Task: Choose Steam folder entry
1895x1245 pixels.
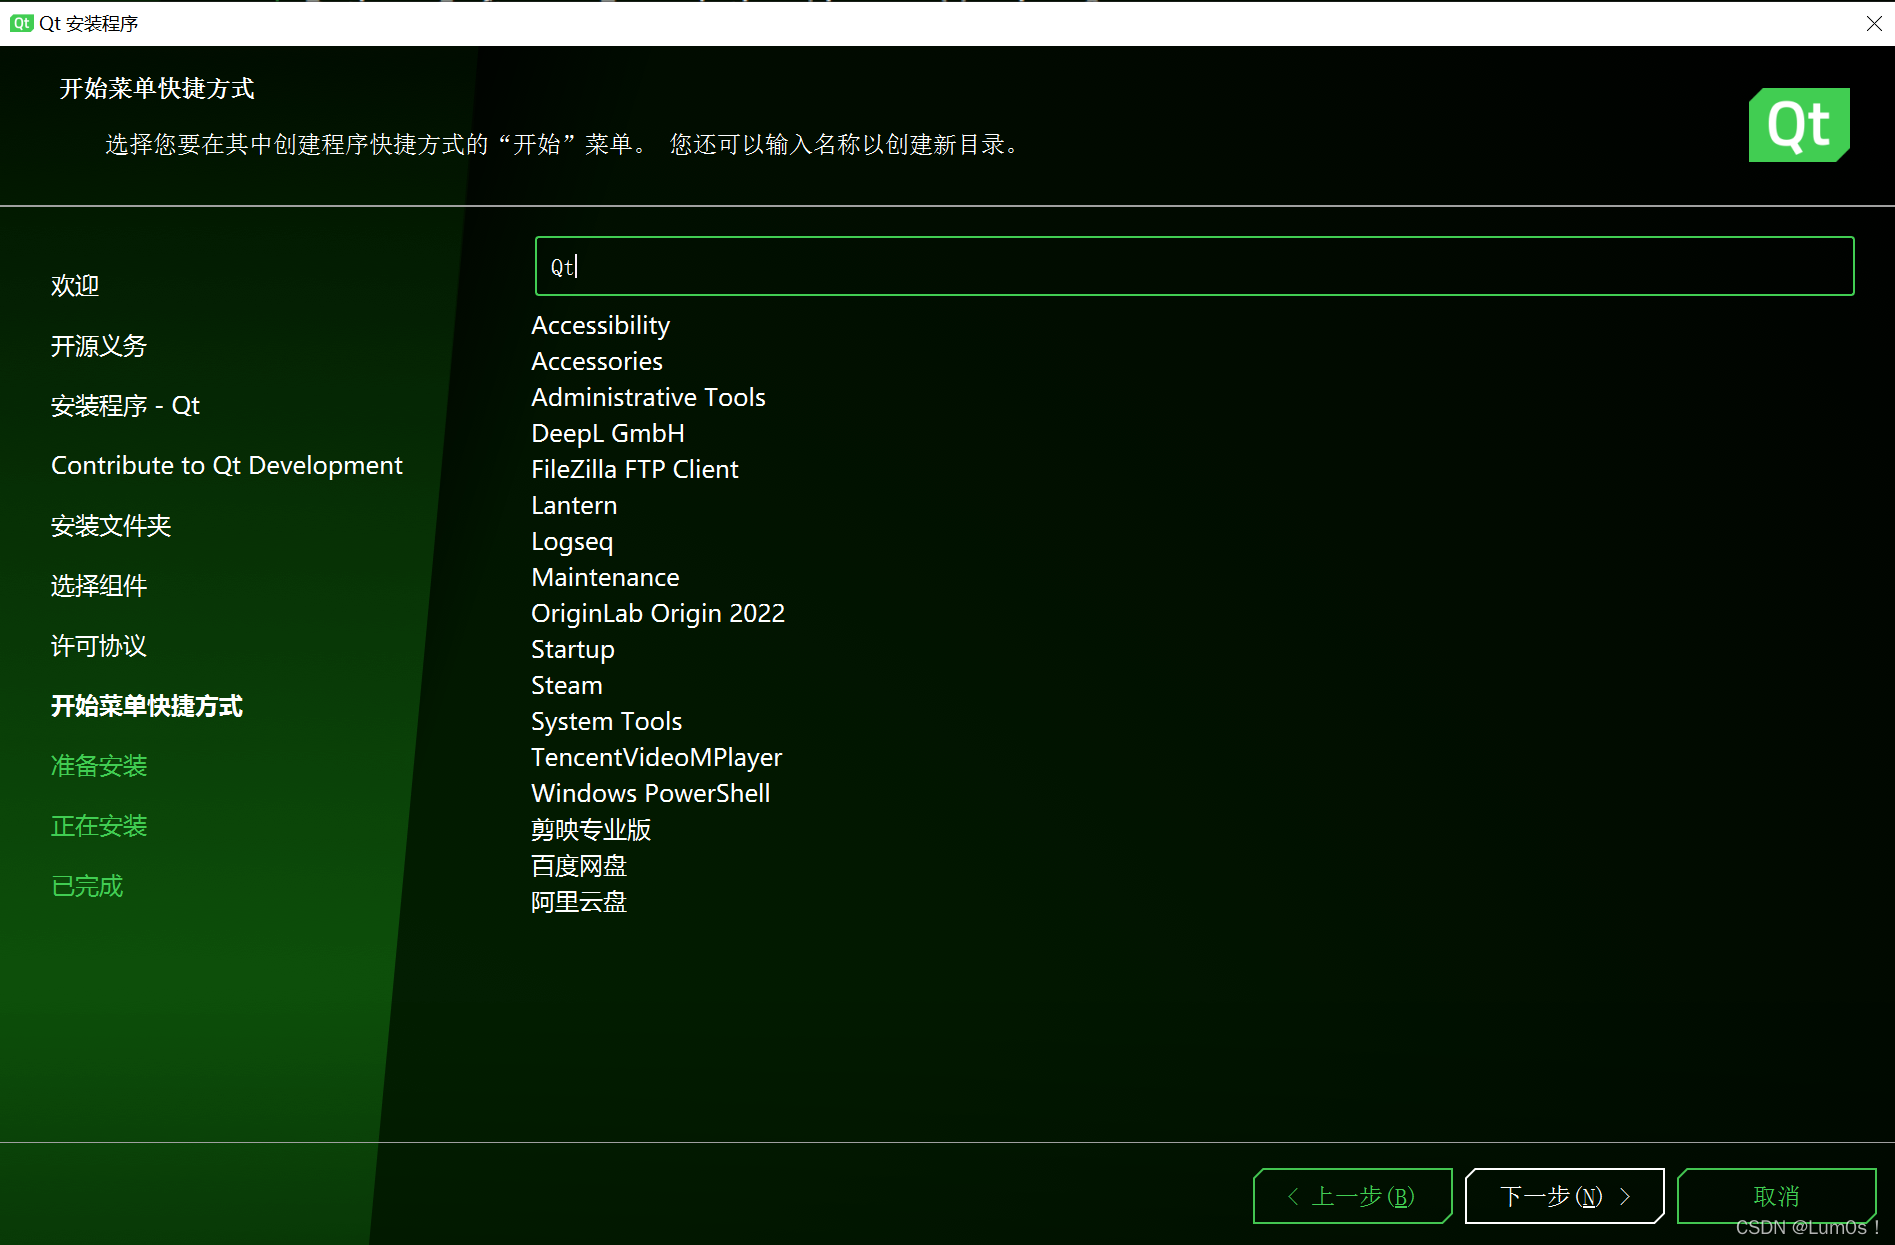Action: [x=567, y=686]
